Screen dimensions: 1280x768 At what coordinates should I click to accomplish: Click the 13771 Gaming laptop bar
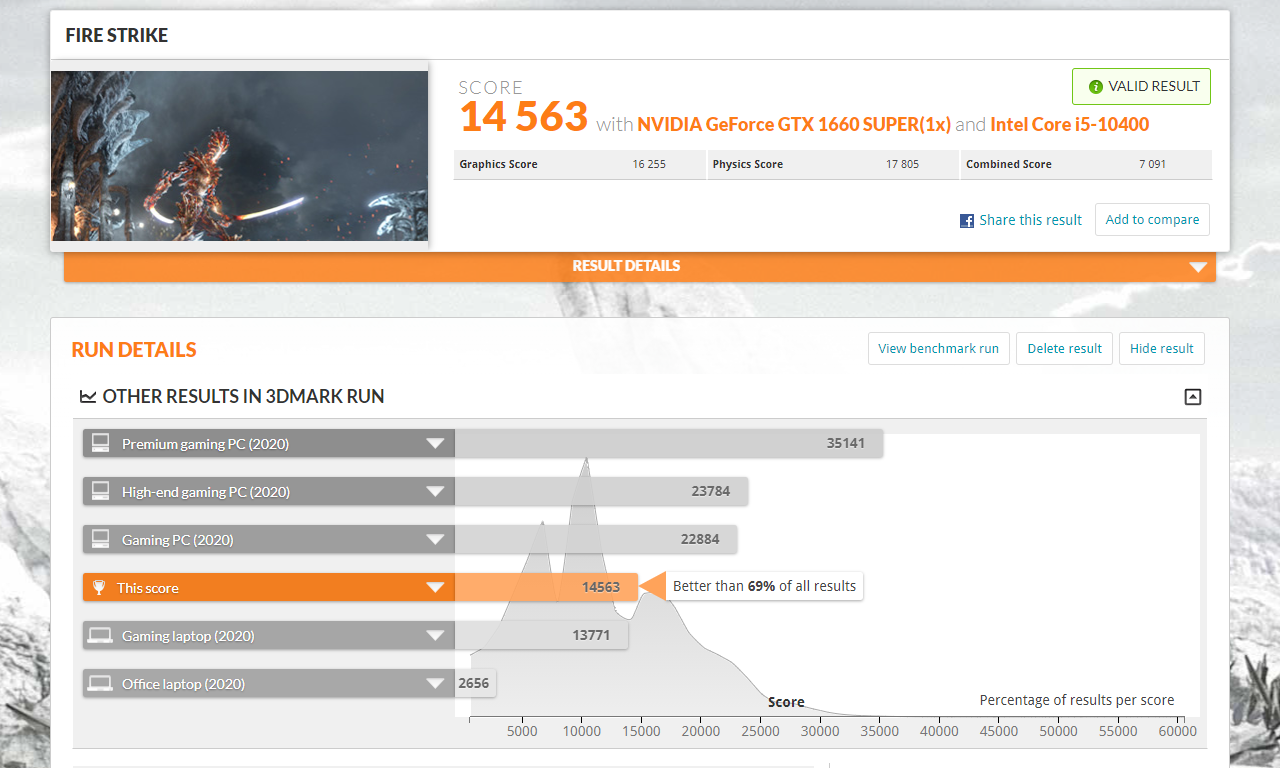point(541,636)
